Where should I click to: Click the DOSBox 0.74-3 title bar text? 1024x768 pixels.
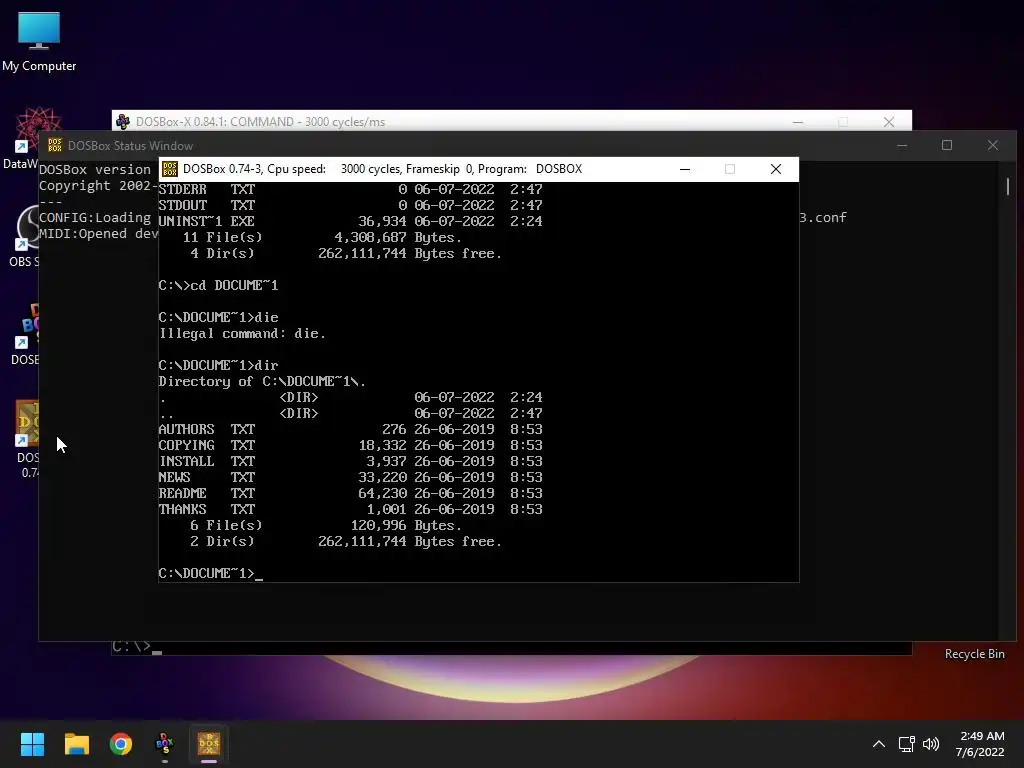tap(382, 169)
